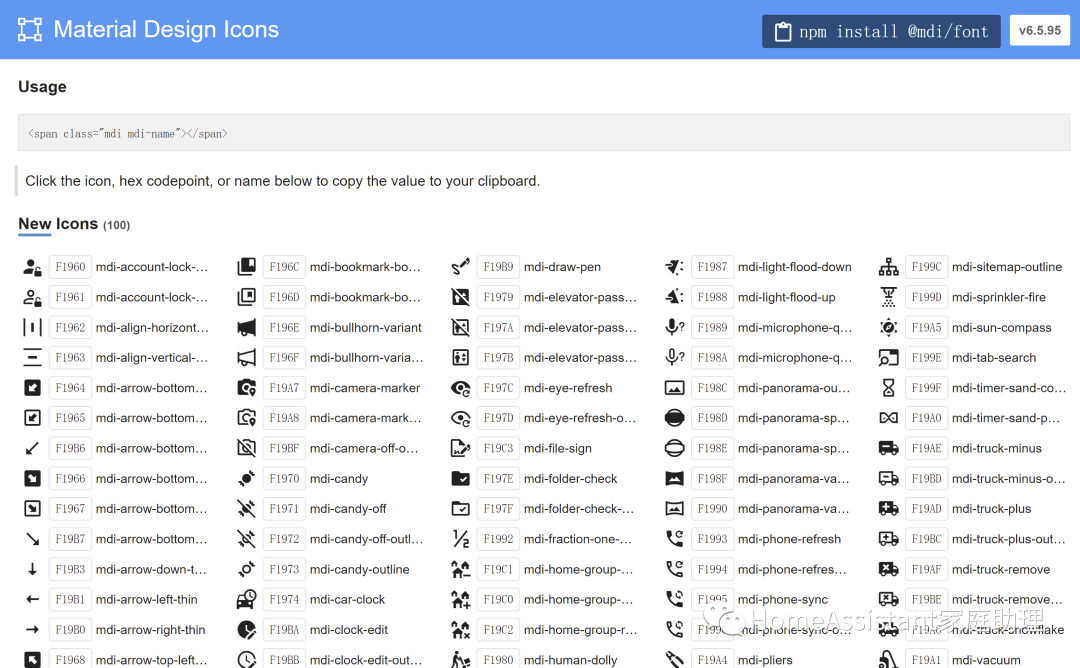The width and height of the screenshot is (1080, 668).
Task: Copy hex codepoint F1970
Action: coord(284,479)
